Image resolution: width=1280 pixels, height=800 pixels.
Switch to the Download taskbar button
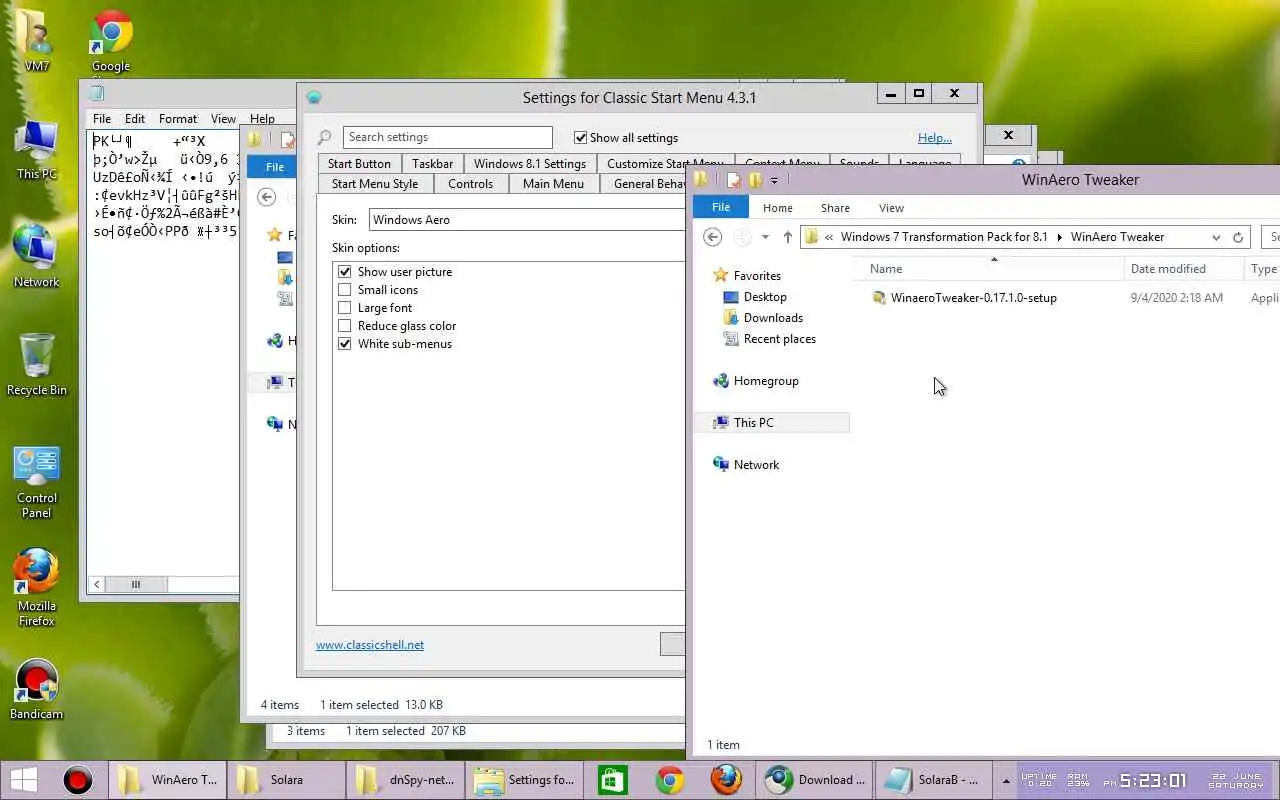[x=814, y=780]
